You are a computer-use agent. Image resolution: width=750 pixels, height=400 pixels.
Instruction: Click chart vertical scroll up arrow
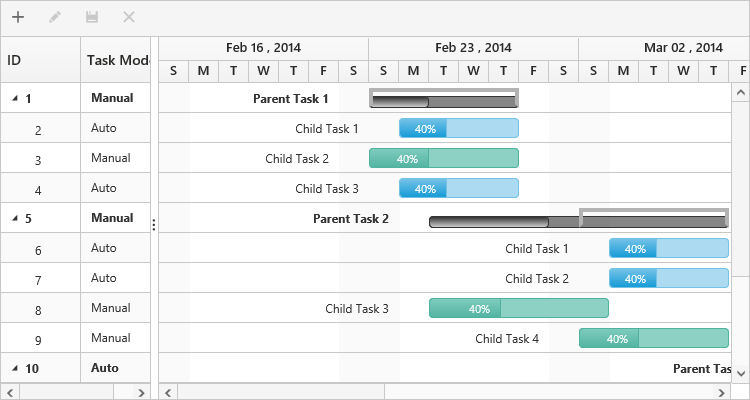[x=741, y=92]
